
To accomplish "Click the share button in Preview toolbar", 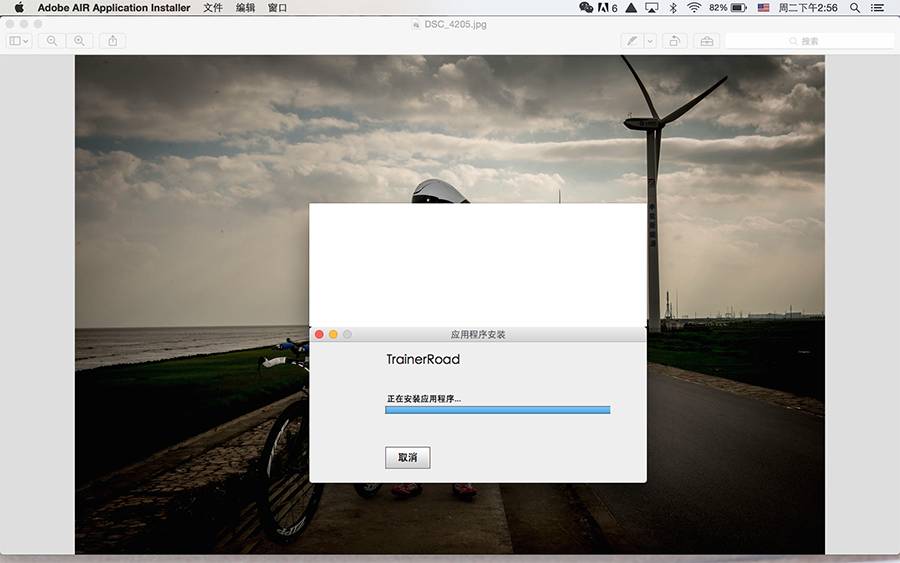I will (112, 41).
